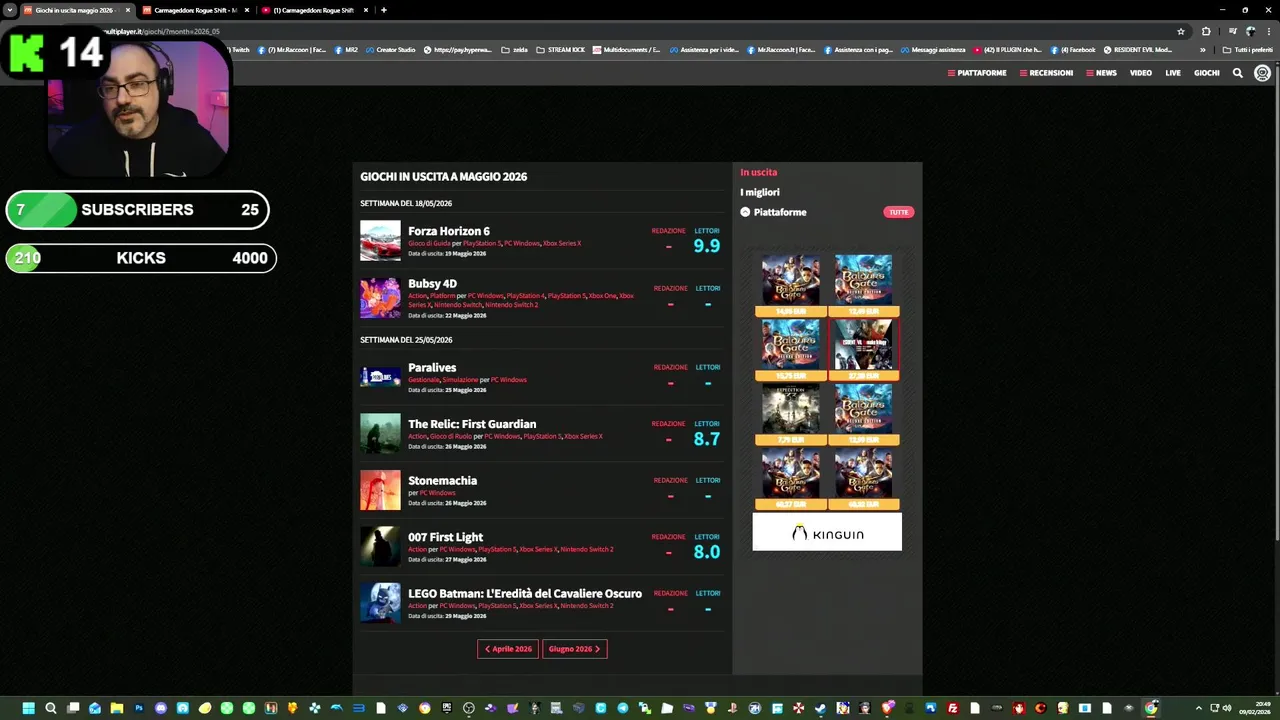Close the 'Giochi in uscita maggio 2026' tab

pyautogui.click(x=128, y=10)
